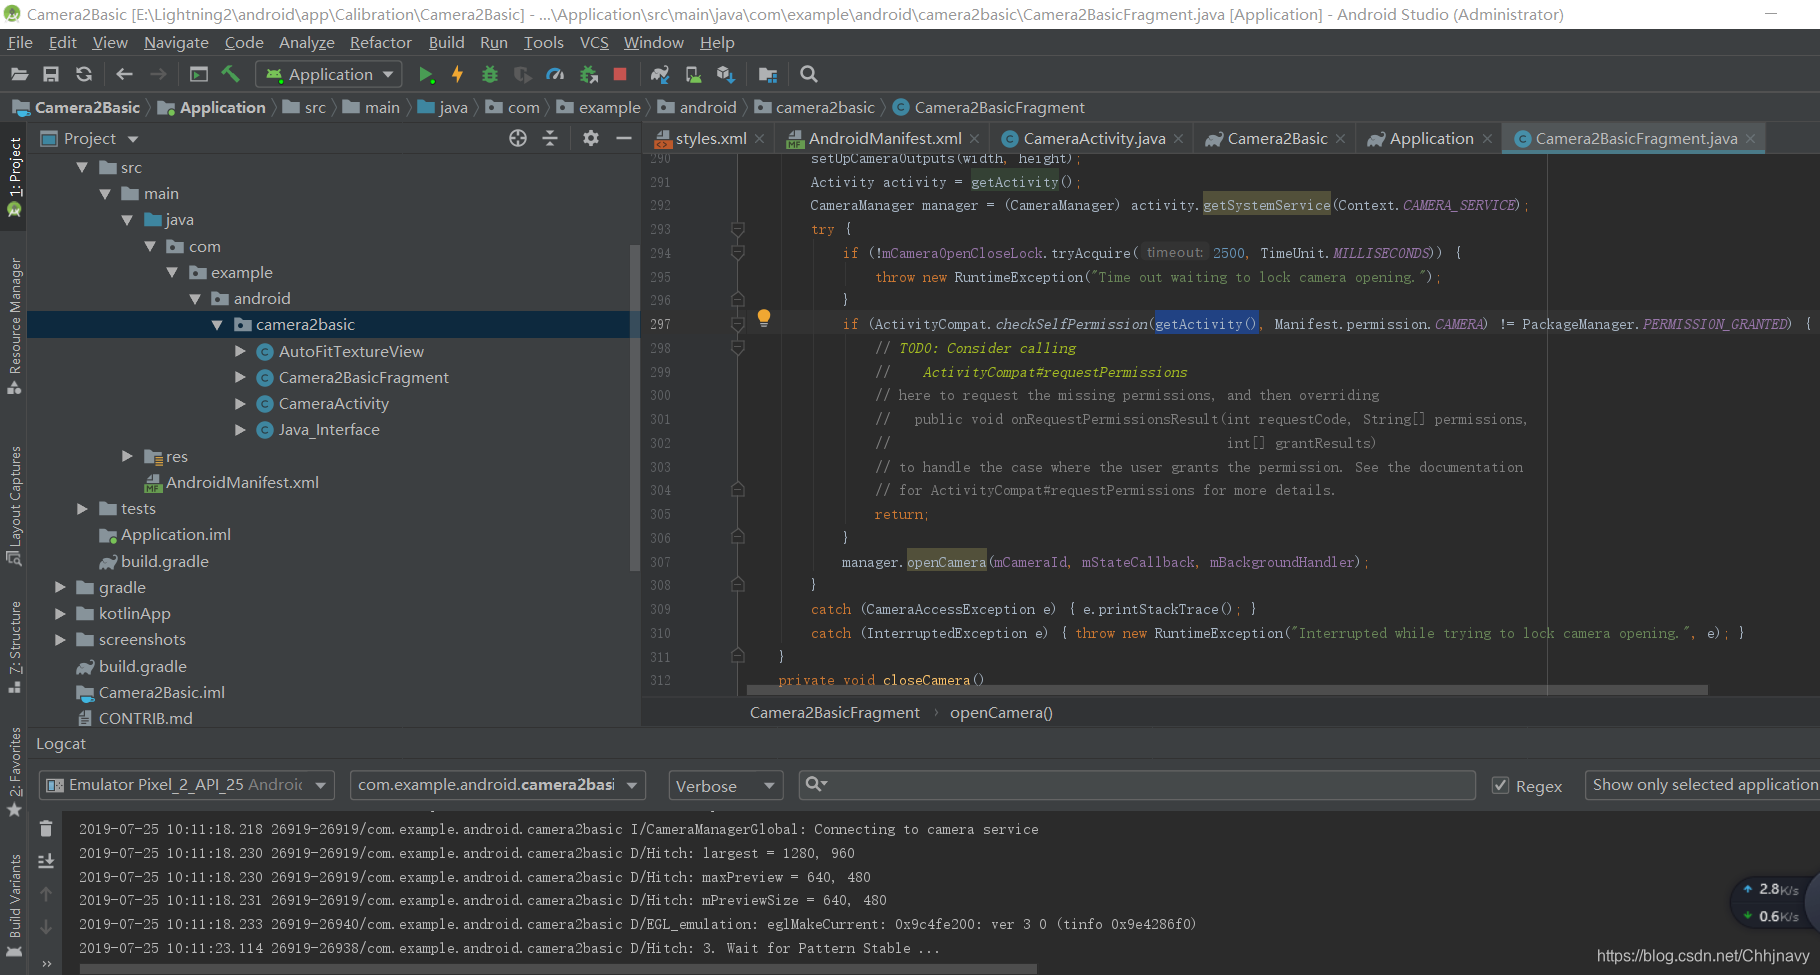Stop the running app with red square
The height and width of the screenshot is (975, 1820).
click(620, 74)
